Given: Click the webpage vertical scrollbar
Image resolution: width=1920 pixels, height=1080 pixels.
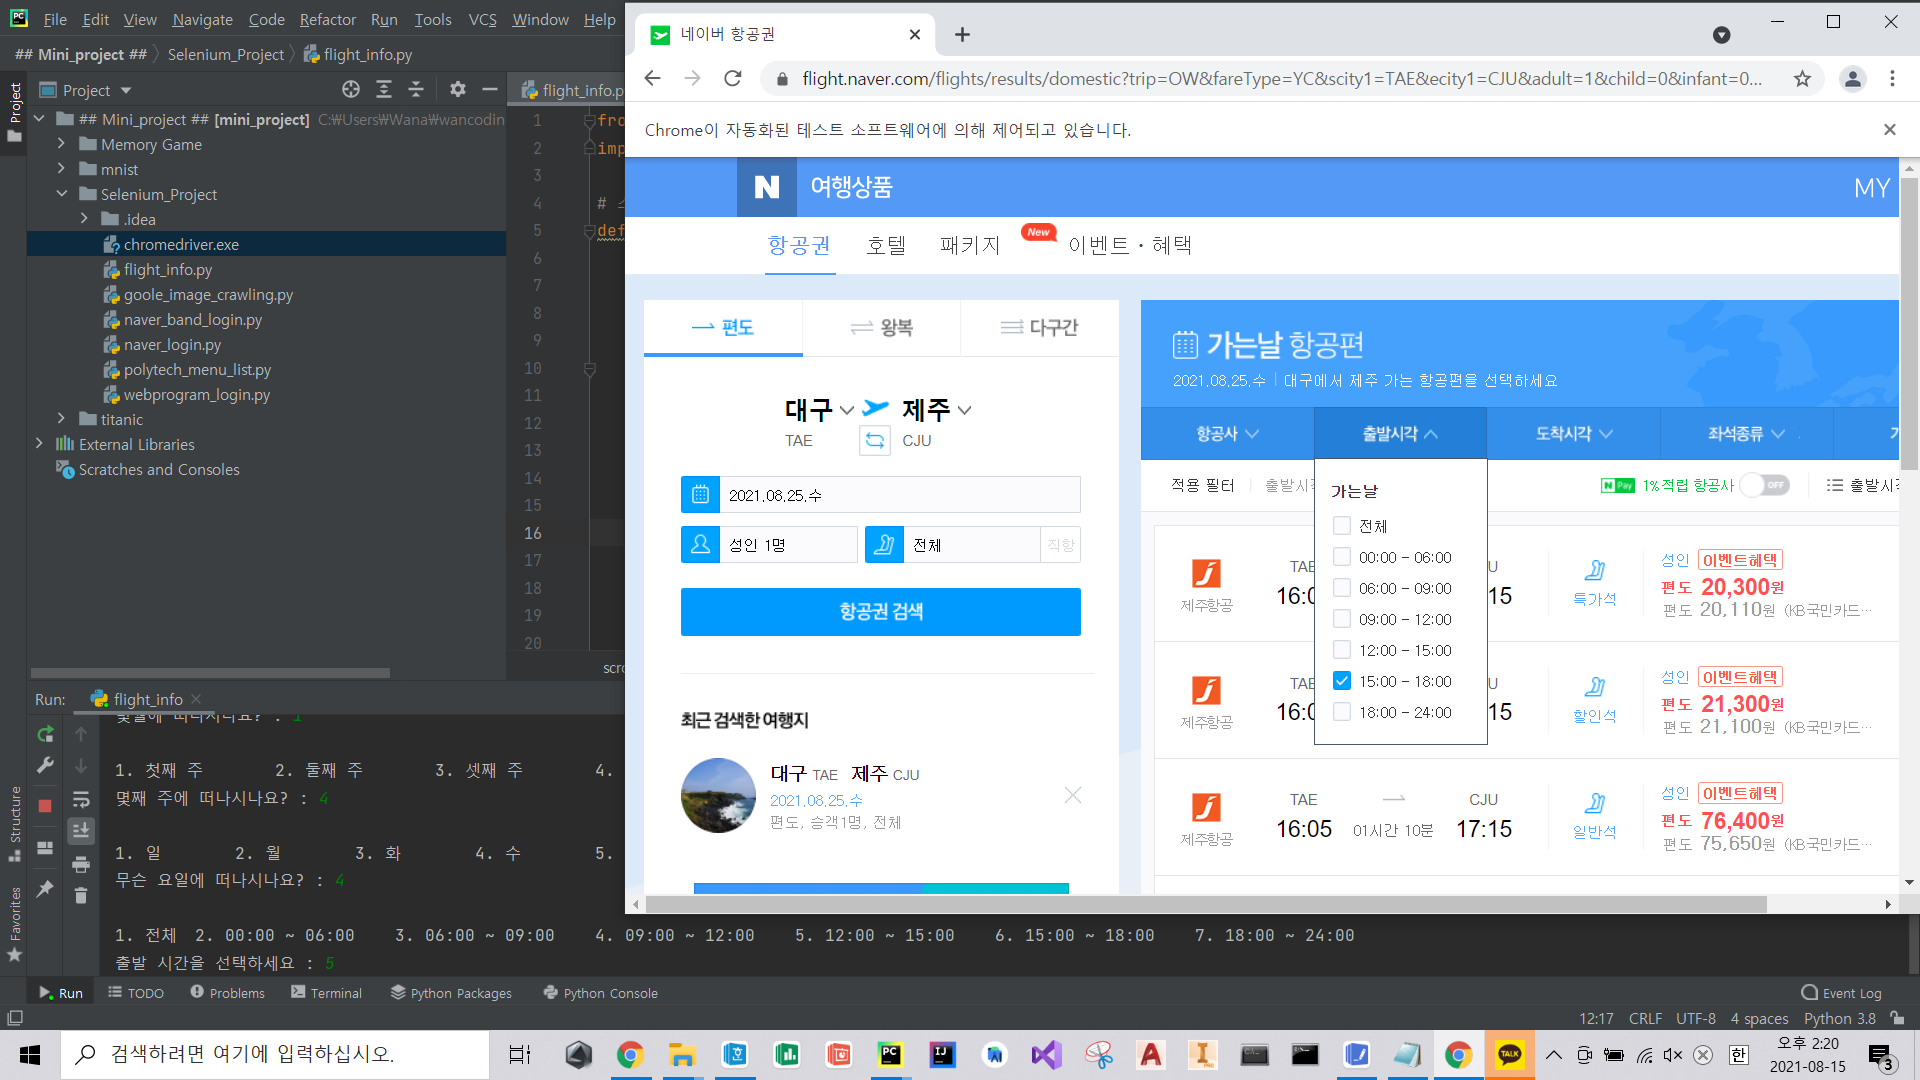Looking at the screenshot, I should point(1909,325).
